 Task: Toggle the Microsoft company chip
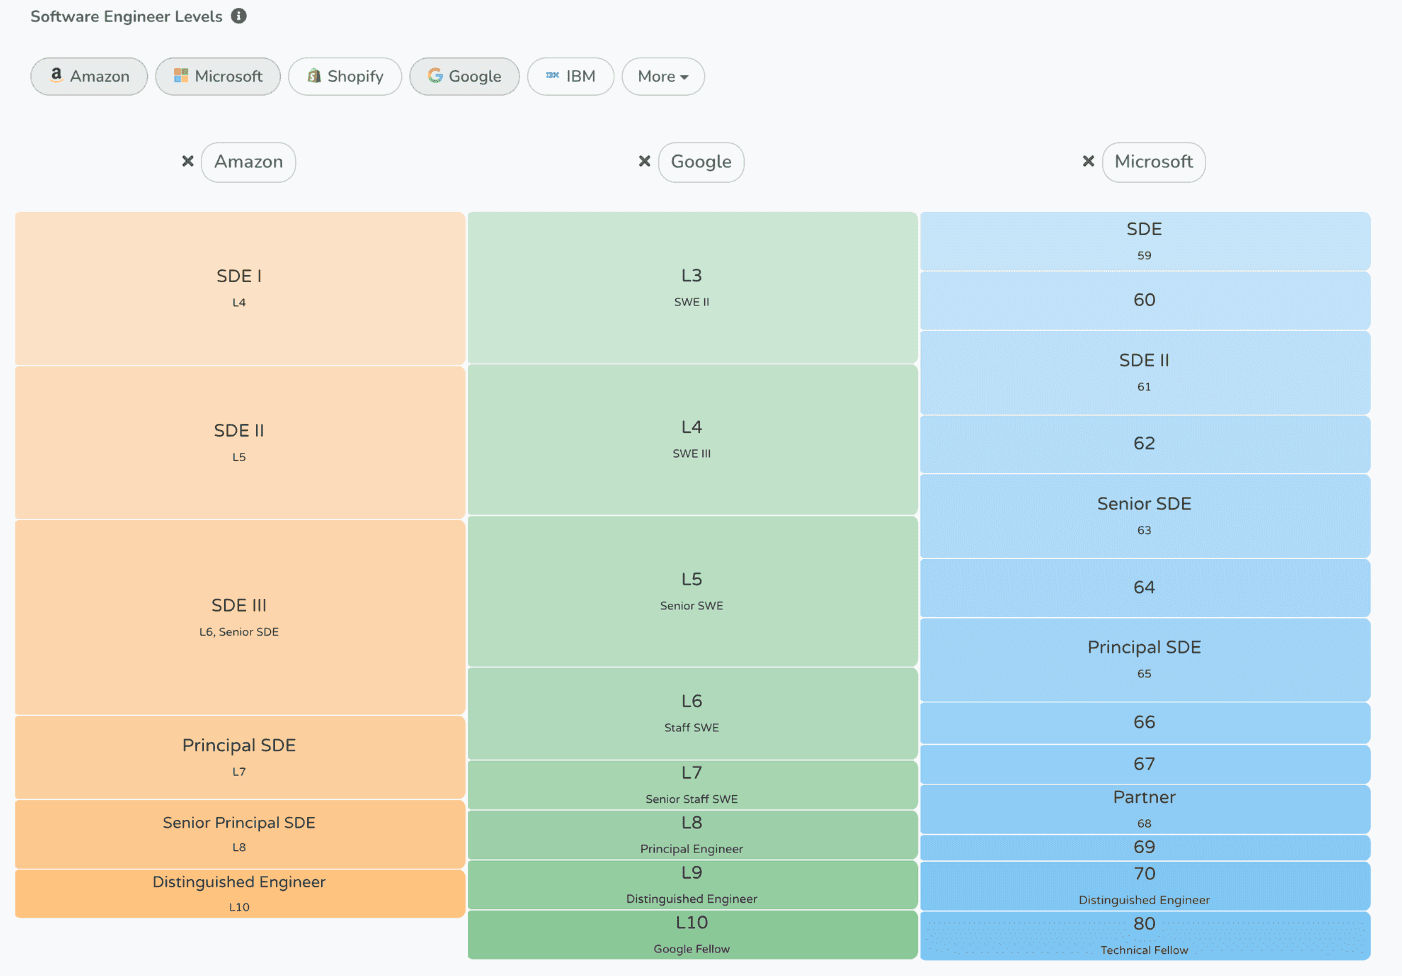(x=218, y=76)
